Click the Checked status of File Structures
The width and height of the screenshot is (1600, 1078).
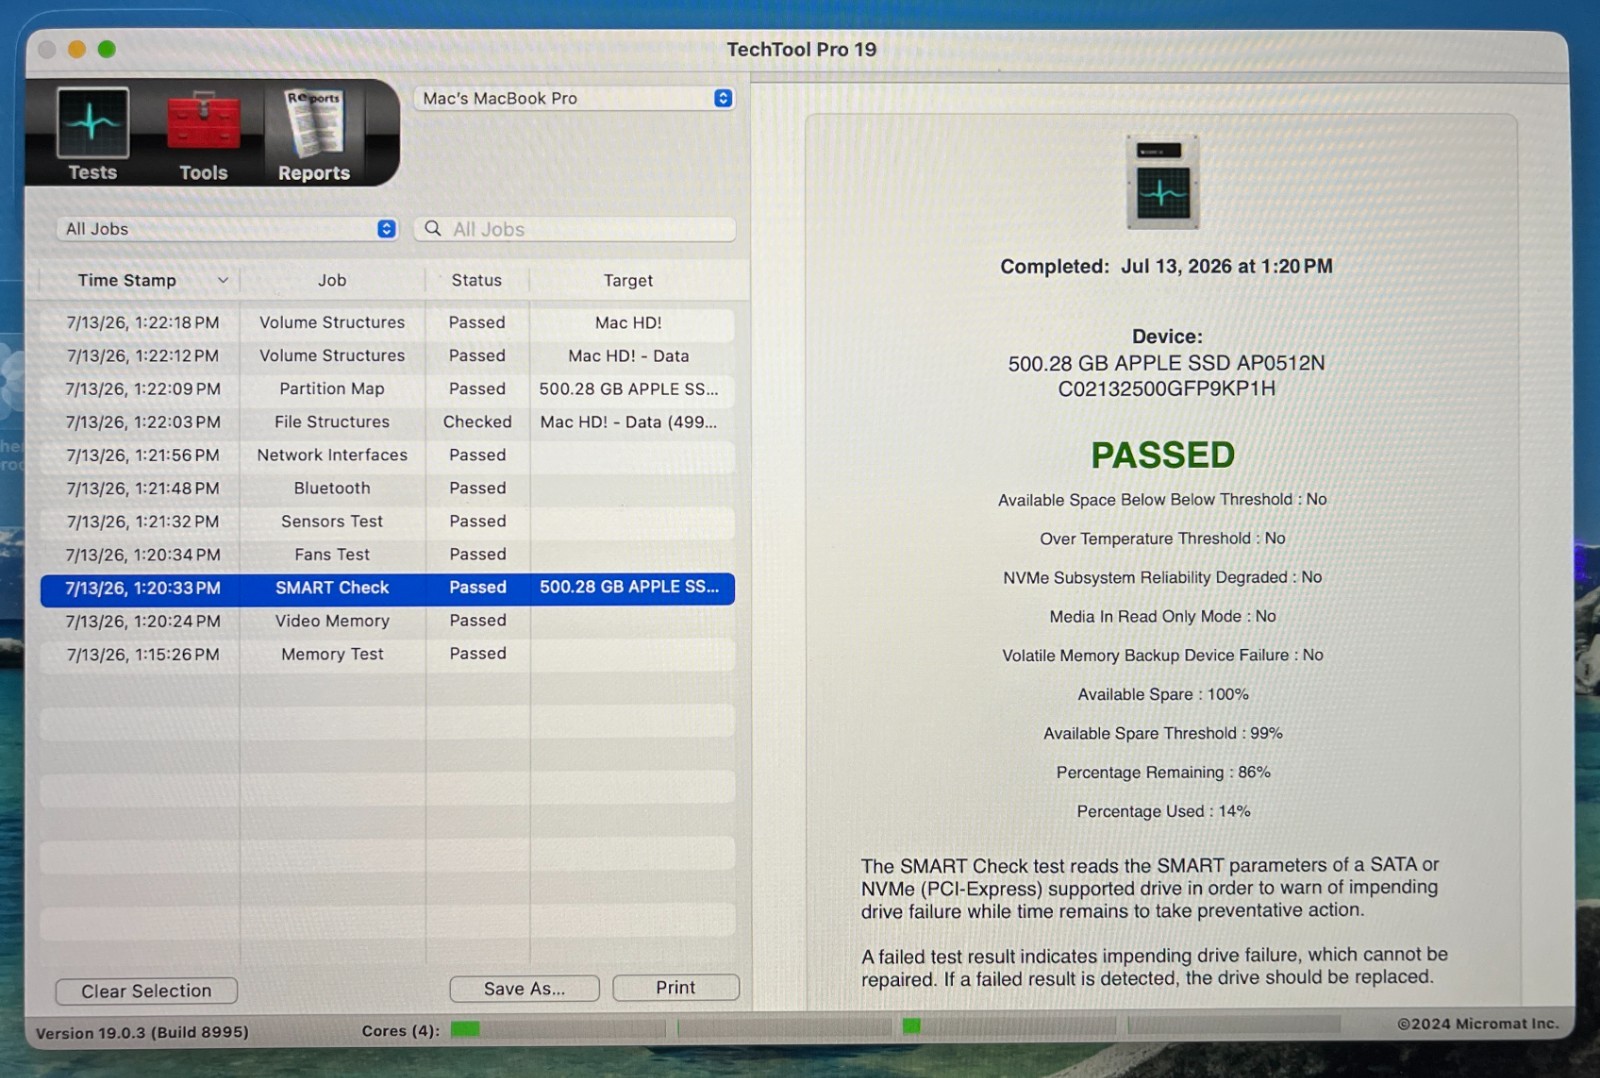tap(477, 422)
